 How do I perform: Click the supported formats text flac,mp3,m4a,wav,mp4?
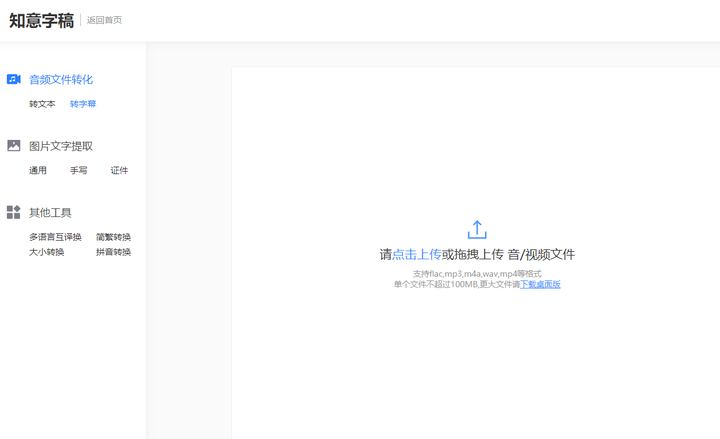click(477, 274)
